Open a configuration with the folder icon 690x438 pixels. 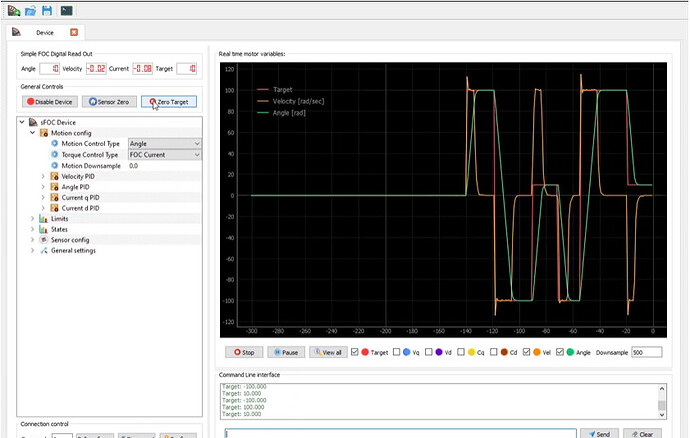click(30, 10)
